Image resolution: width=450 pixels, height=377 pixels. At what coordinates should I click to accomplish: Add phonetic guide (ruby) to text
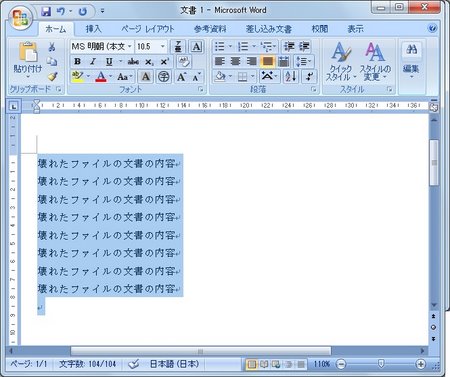click(178, 47)
